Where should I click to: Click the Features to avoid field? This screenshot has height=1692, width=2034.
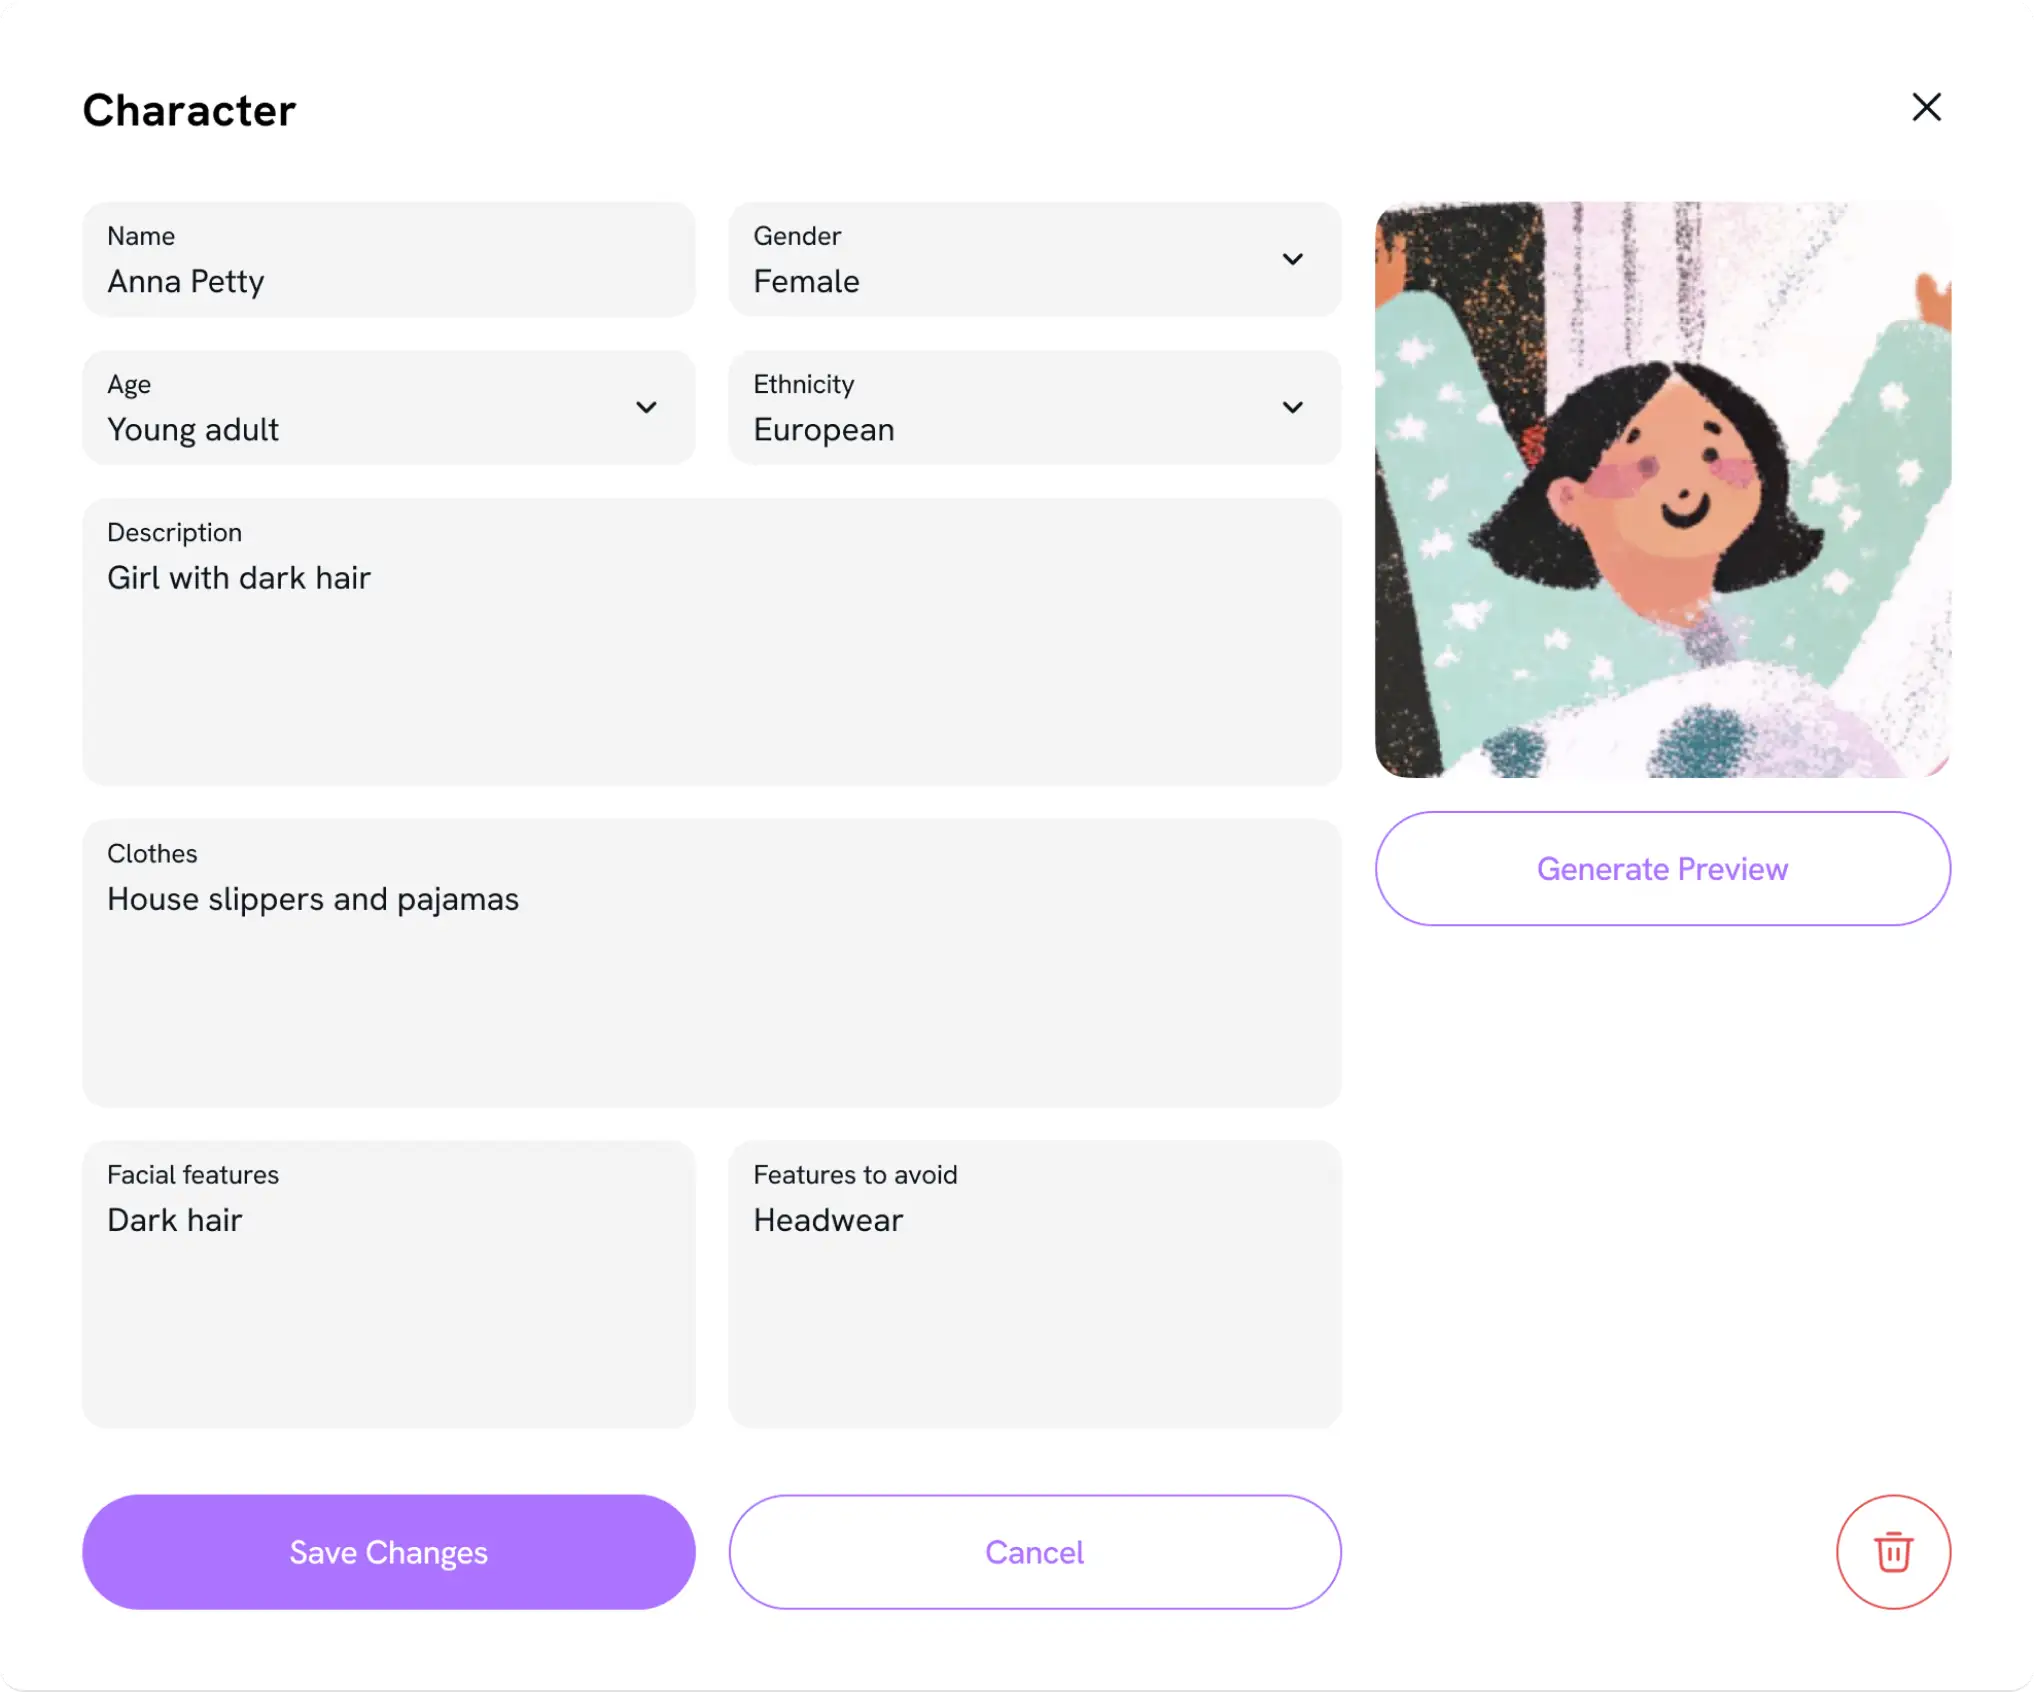1034,1283
